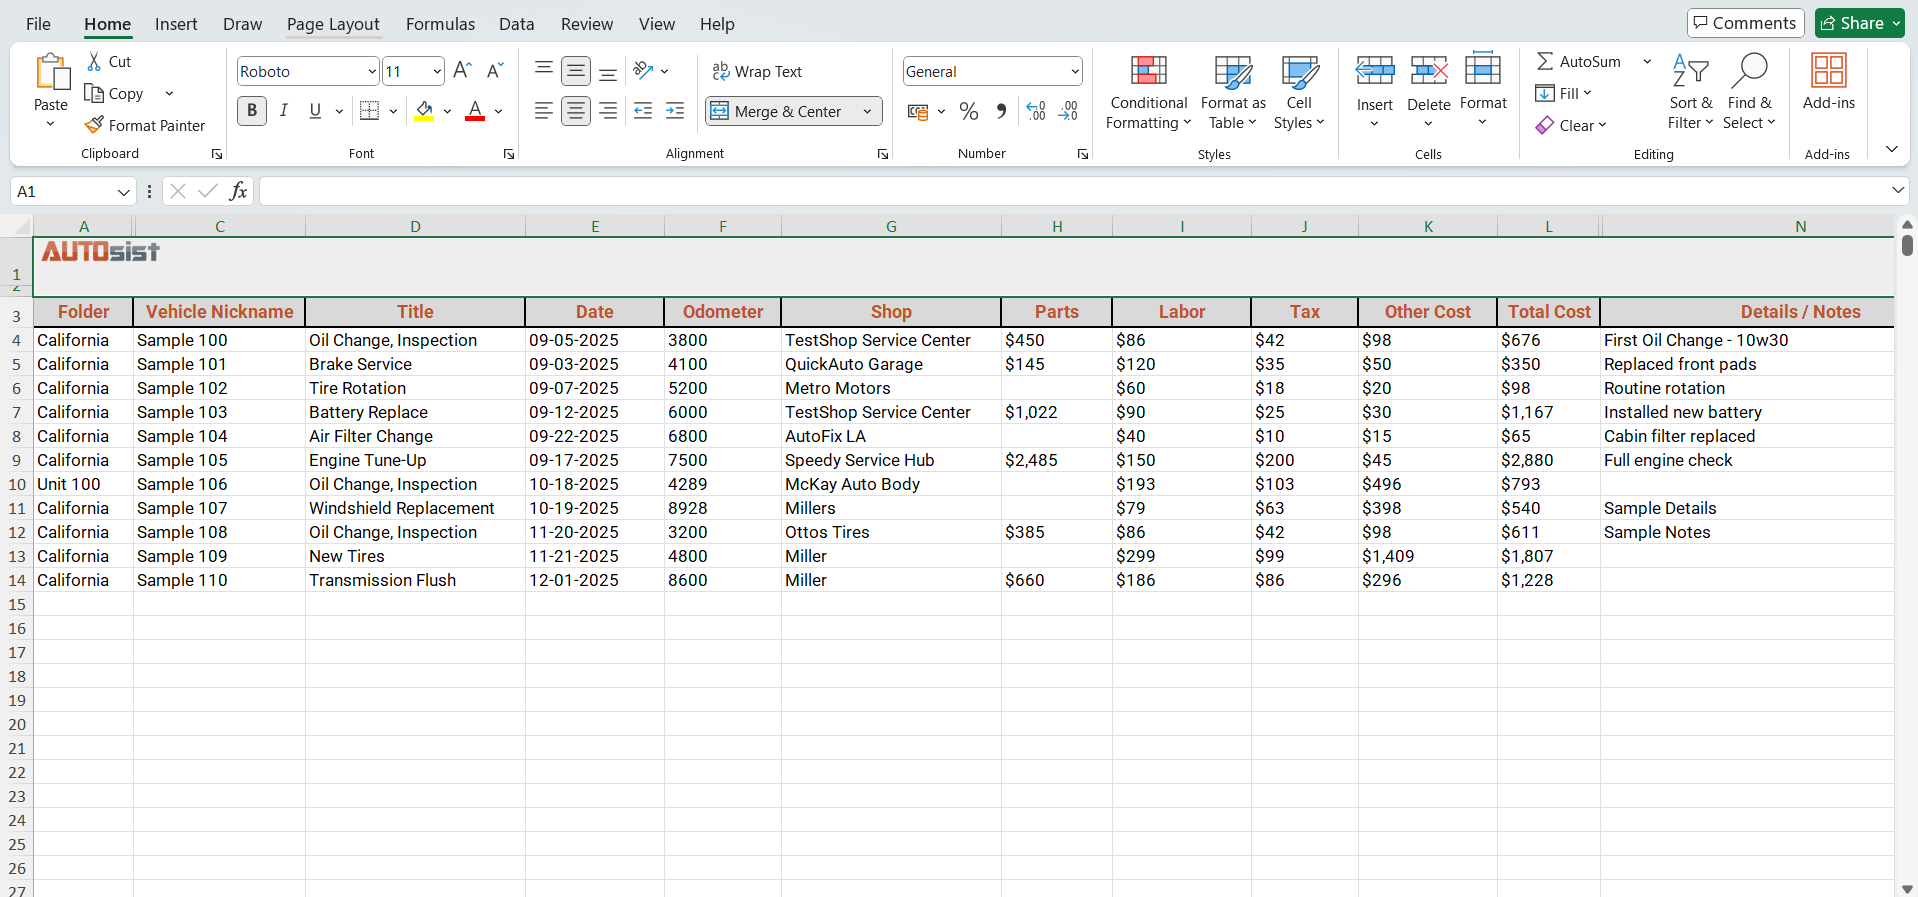
Task: Open the Fill Color palette arrow
Action: click(447, 111)
